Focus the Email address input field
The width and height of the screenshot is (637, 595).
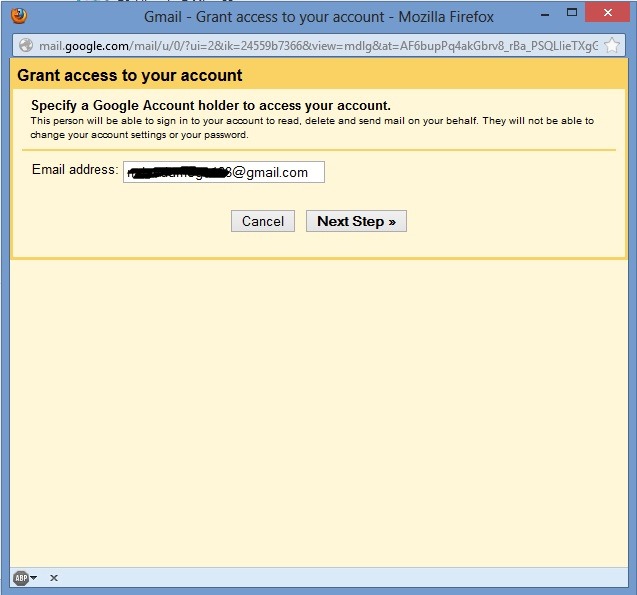224,172
